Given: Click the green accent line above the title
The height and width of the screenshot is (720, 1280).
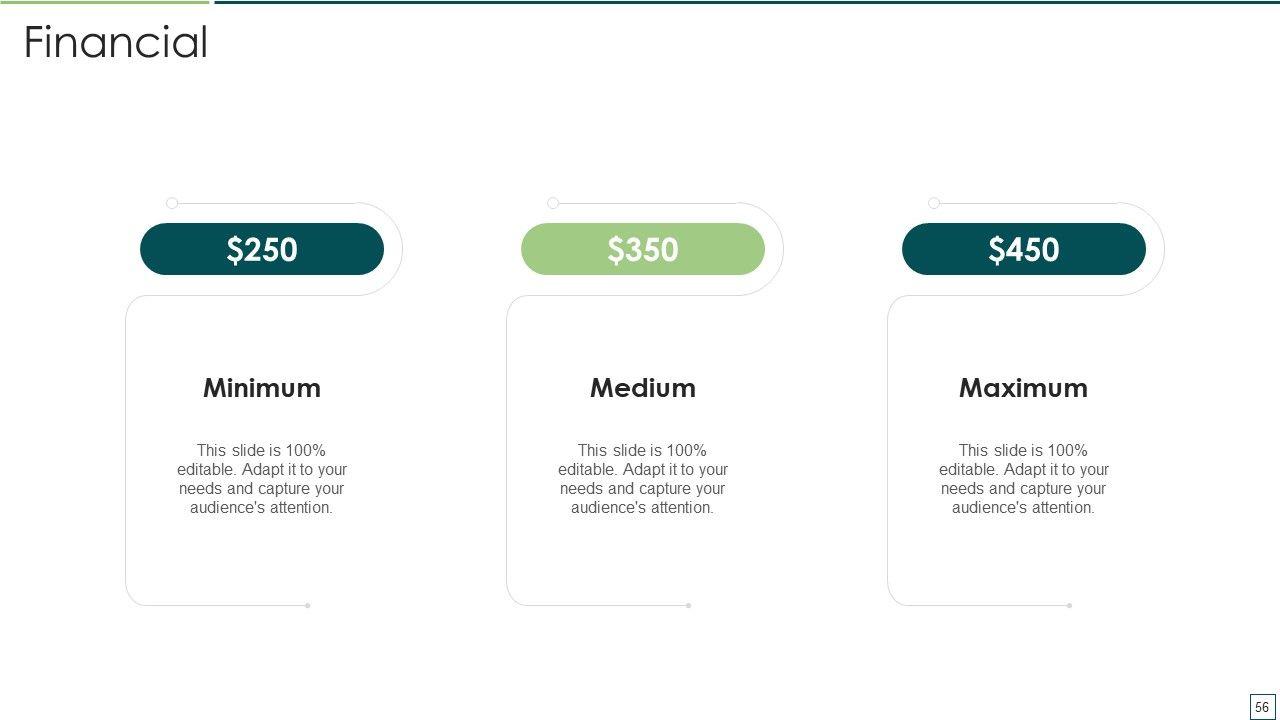Looking at the screenshot, I should (105, 2).
